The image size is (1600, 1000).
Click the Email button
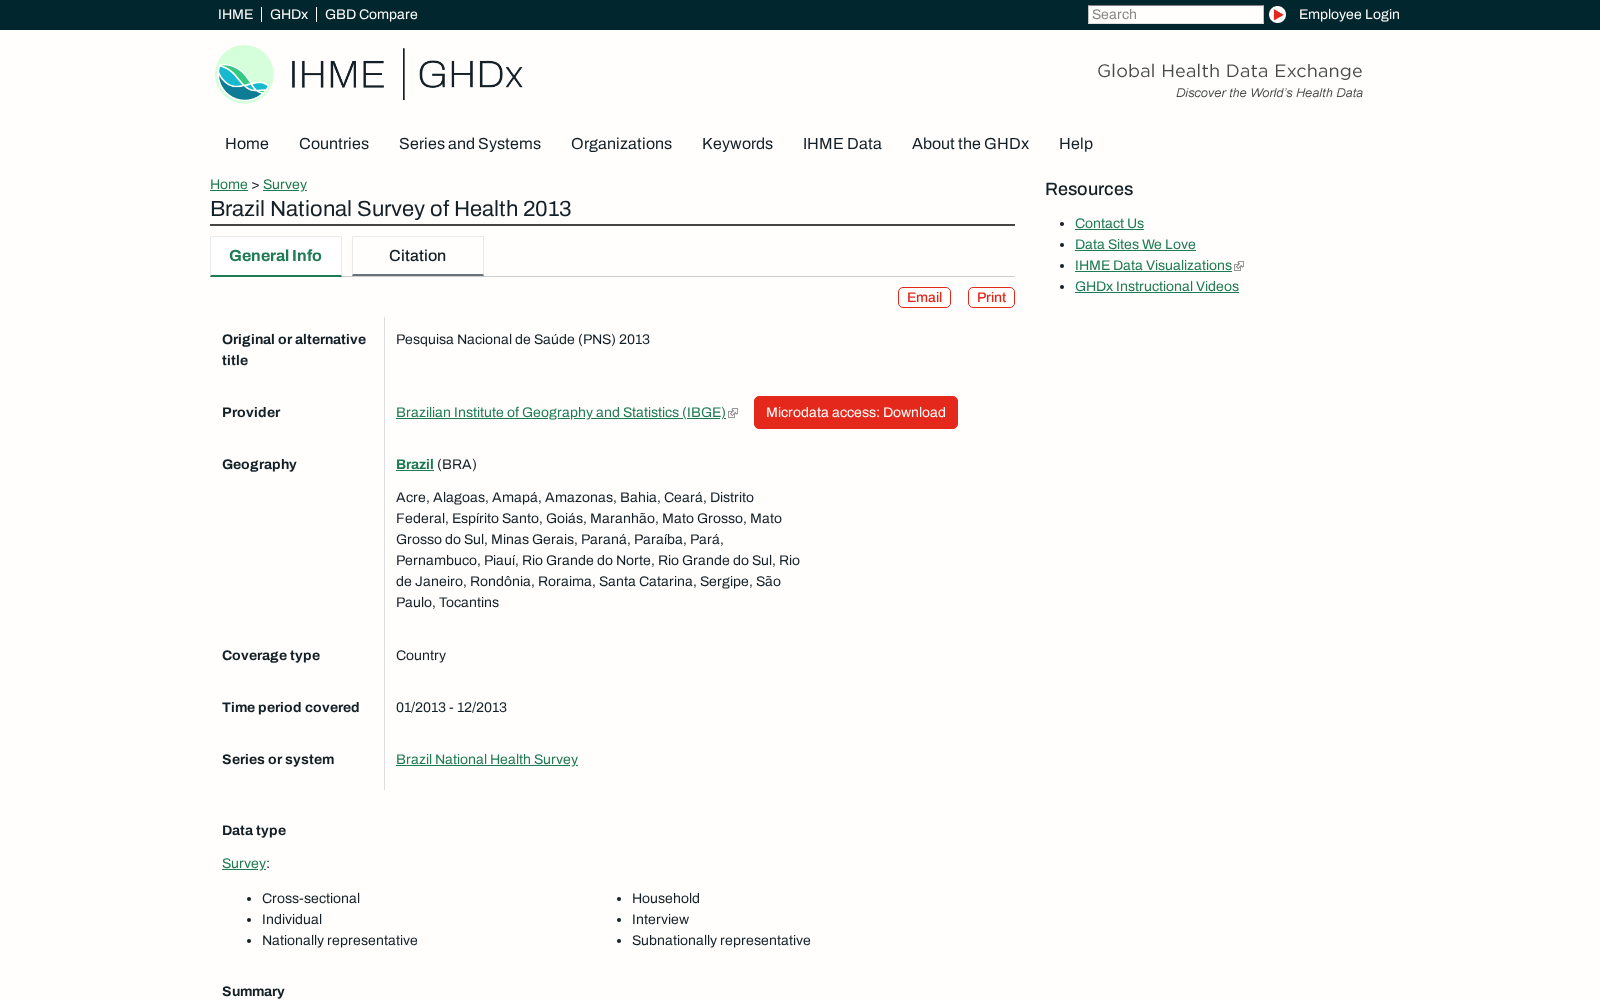tap(924, 297)
